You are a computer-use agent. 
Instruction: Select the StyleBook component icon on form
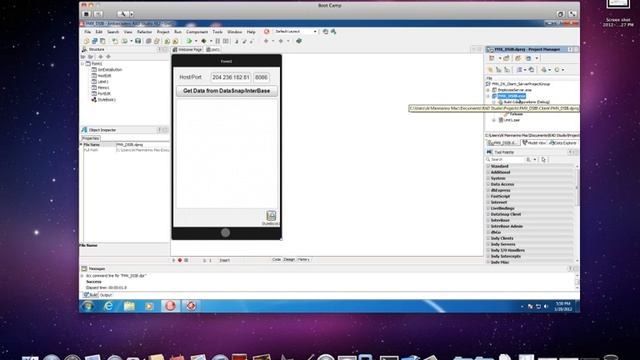[271, 216]
